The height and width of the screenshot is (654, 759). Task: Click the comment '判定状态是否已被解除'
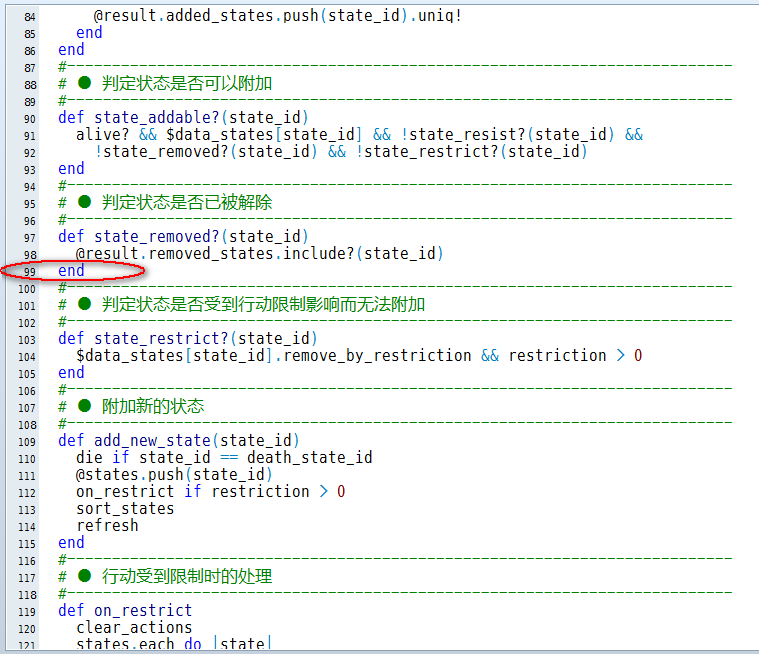click(187, 202)
